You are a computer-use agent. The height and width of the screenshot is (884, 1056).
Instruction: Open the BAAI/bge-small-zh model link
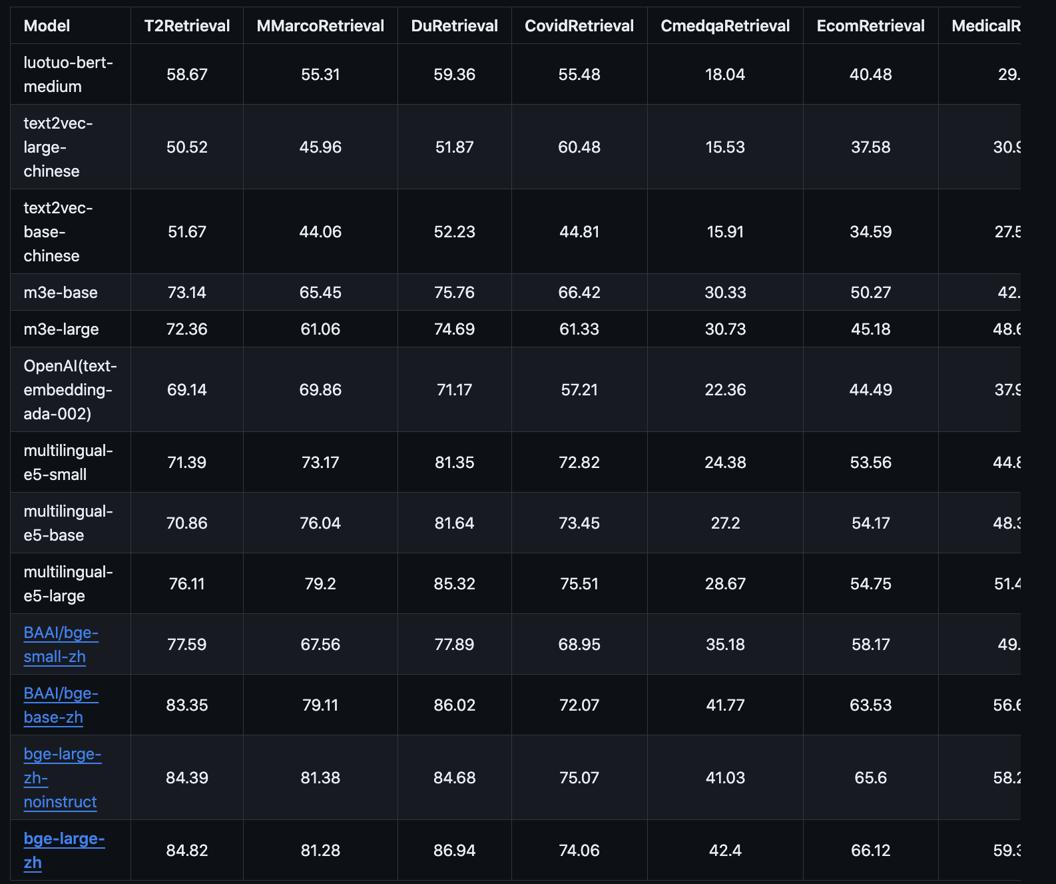[x=61, y=644]
